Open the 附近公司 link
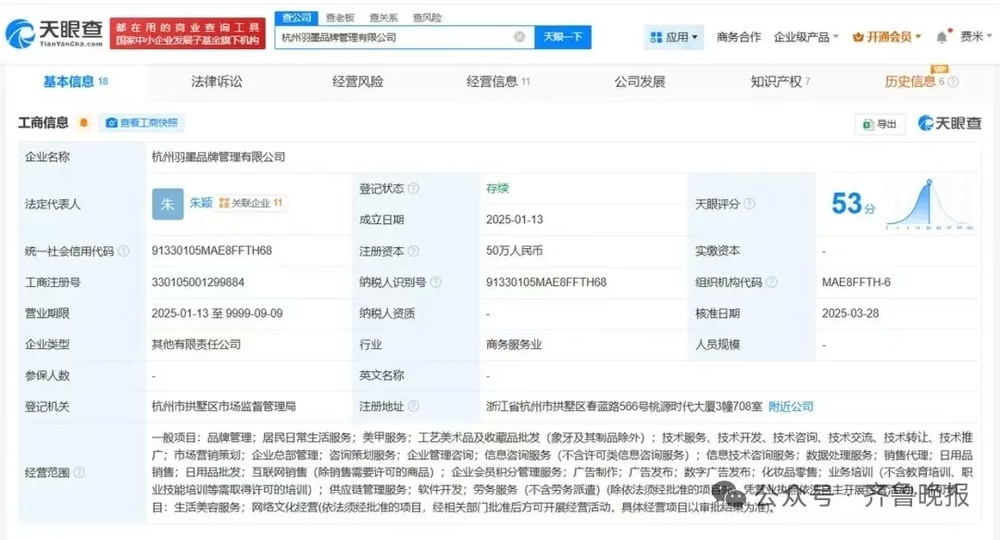 coord(791,406)
